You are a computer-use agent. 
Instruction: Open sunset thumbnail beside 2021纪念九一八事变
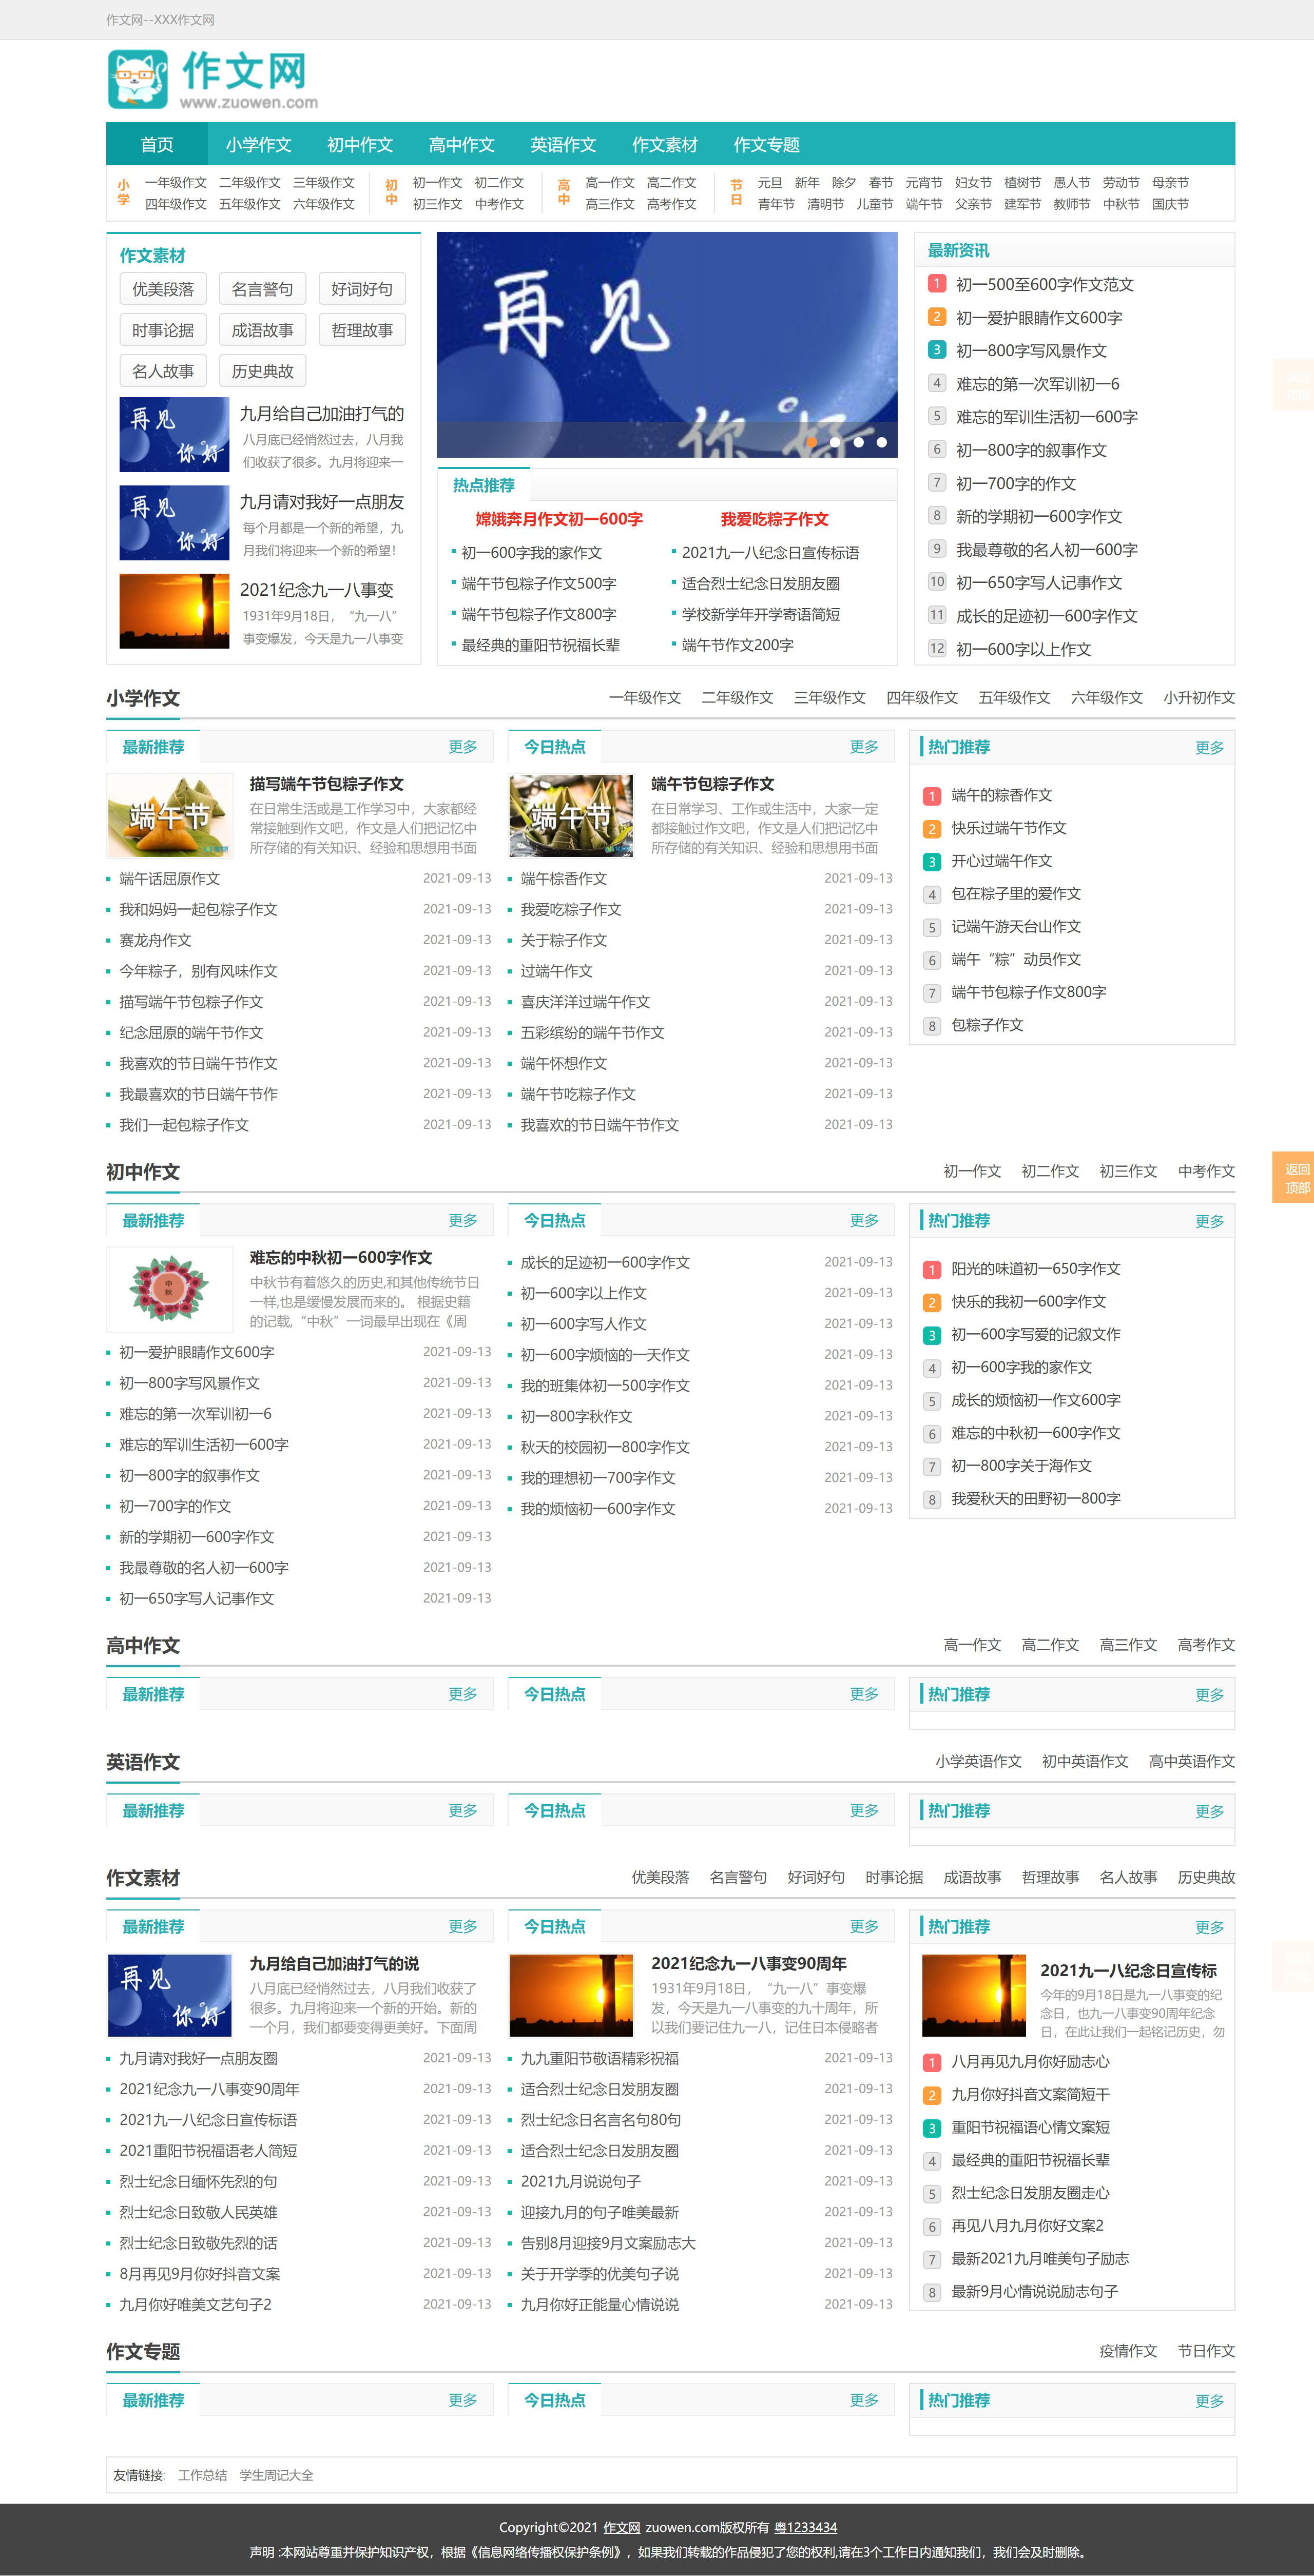click(174, 611)
